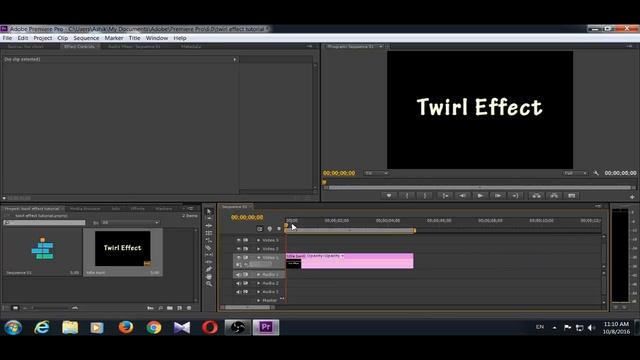Screen dimensions: 640x360
Task: Click the Find icon in Project panel
Action: tap(160, 308)
